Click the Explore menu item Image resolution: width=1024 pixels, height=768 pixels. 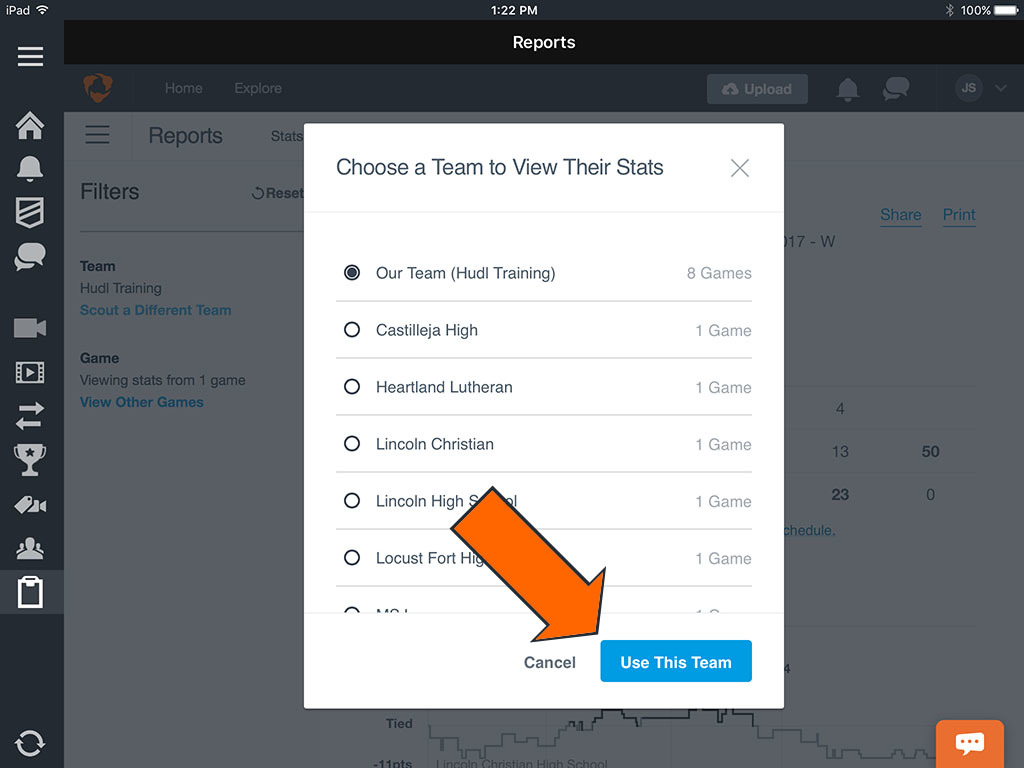pyautogui.click(x=258, y=88)
